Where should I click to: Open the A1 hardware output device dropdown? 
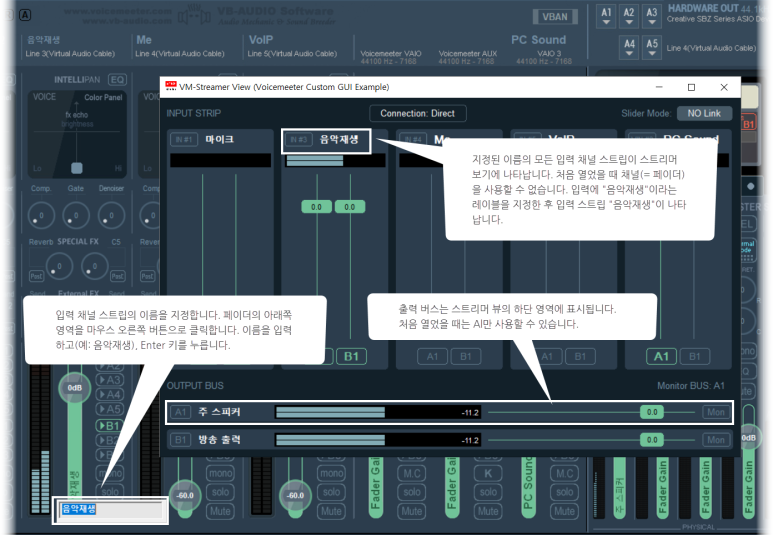606,16
